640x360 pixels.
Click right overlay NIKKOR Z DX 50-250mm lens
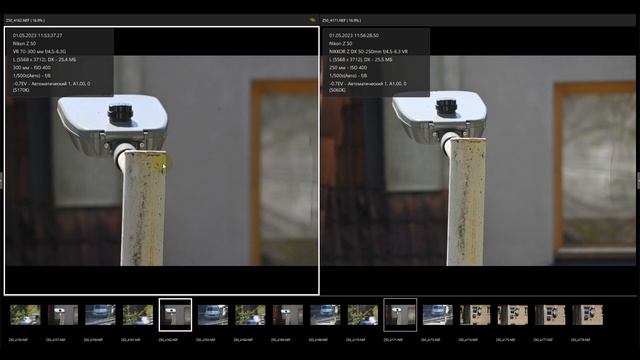(x=369, y=51)
